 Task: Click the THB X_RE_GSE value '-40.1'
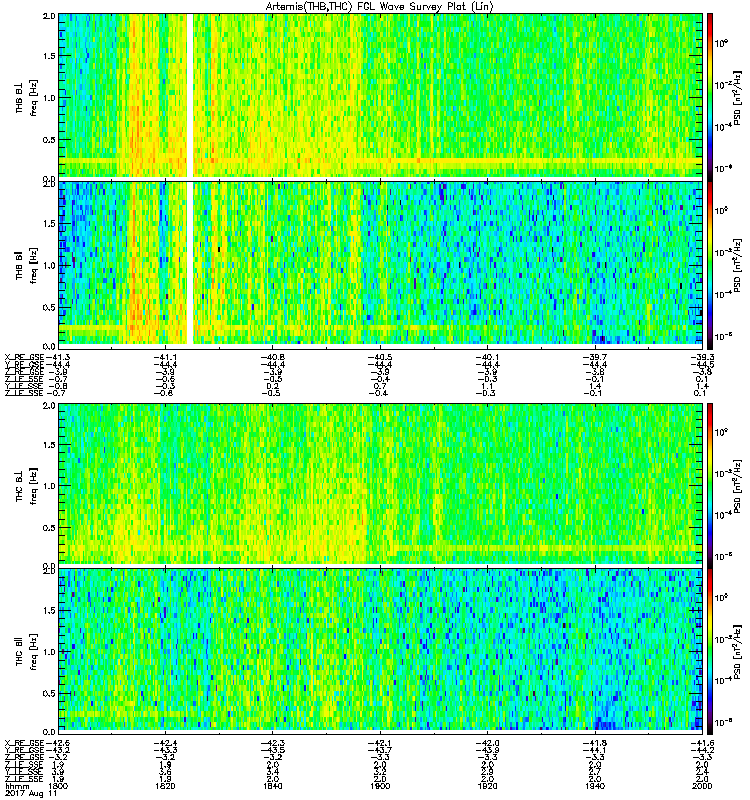[488, 357]
